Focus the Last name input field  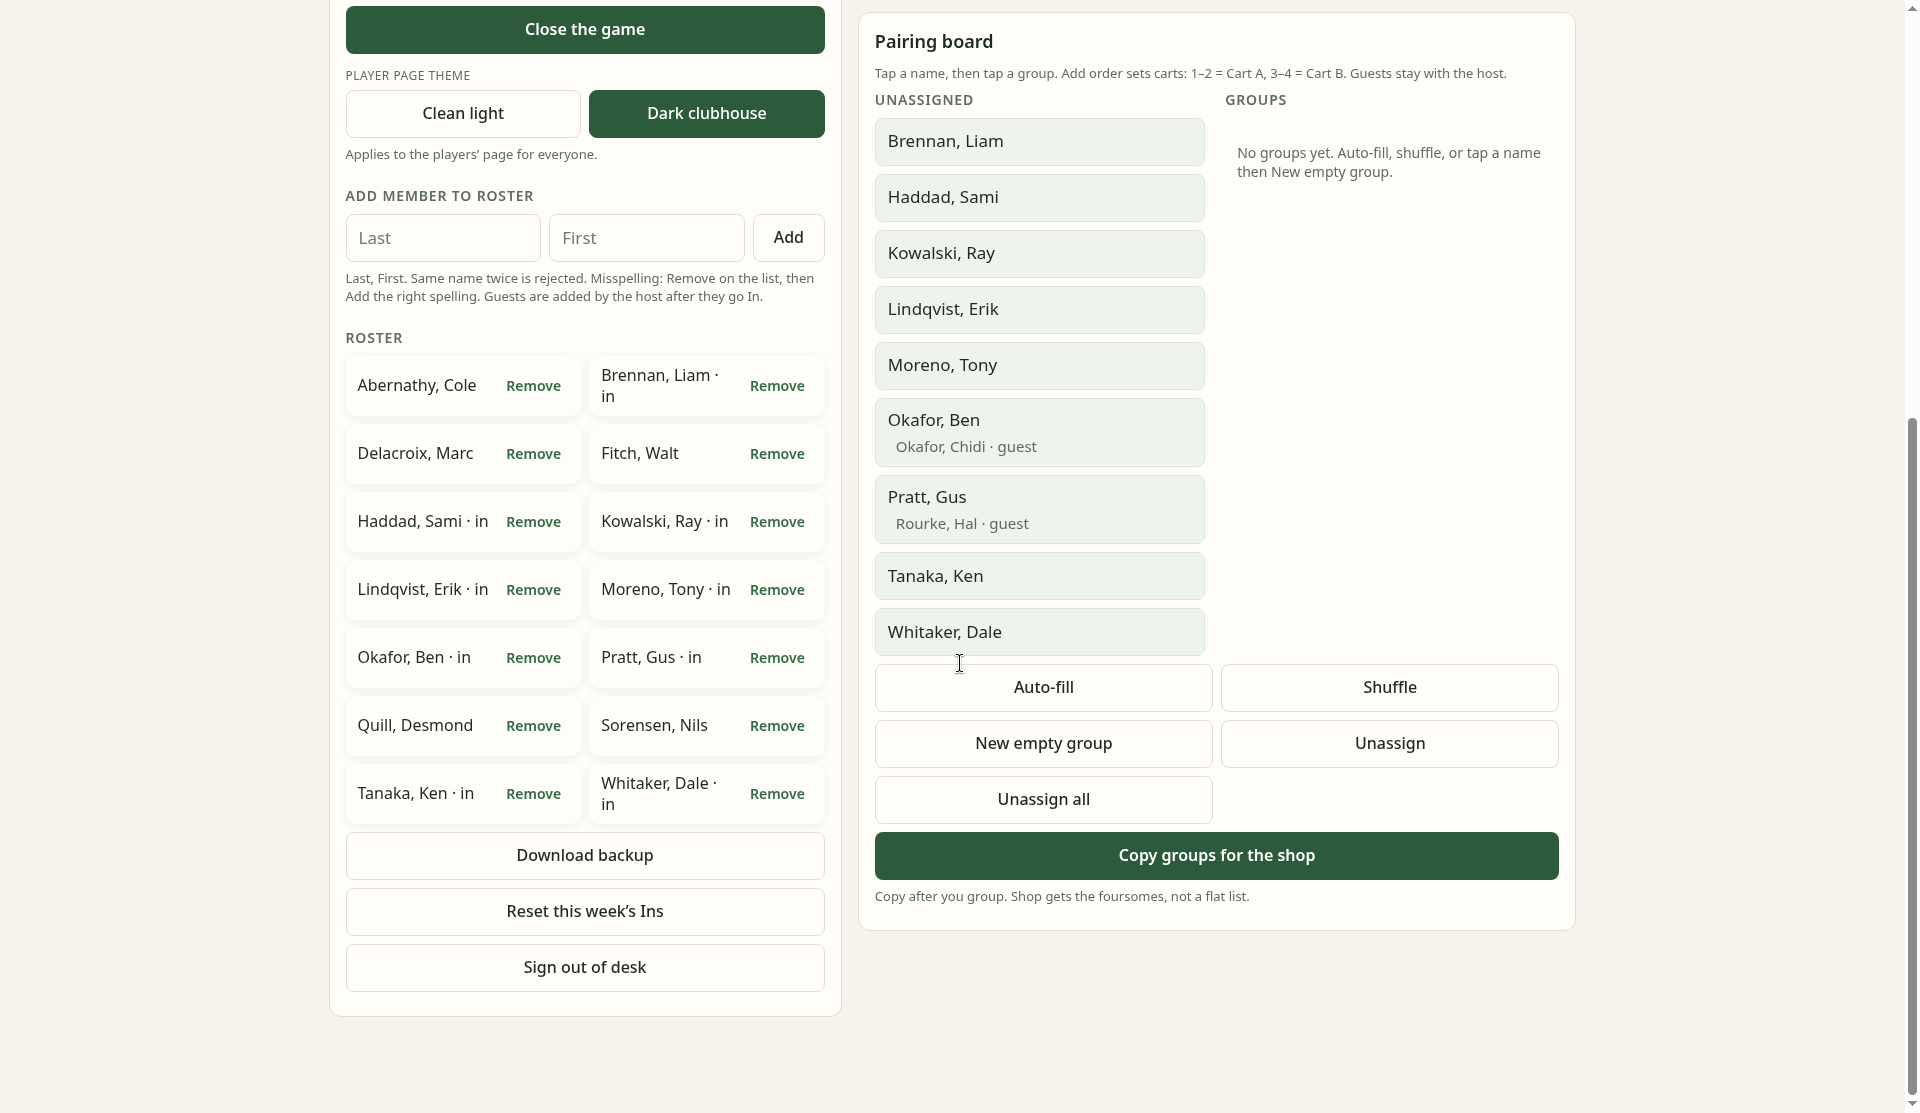point(443,238)
